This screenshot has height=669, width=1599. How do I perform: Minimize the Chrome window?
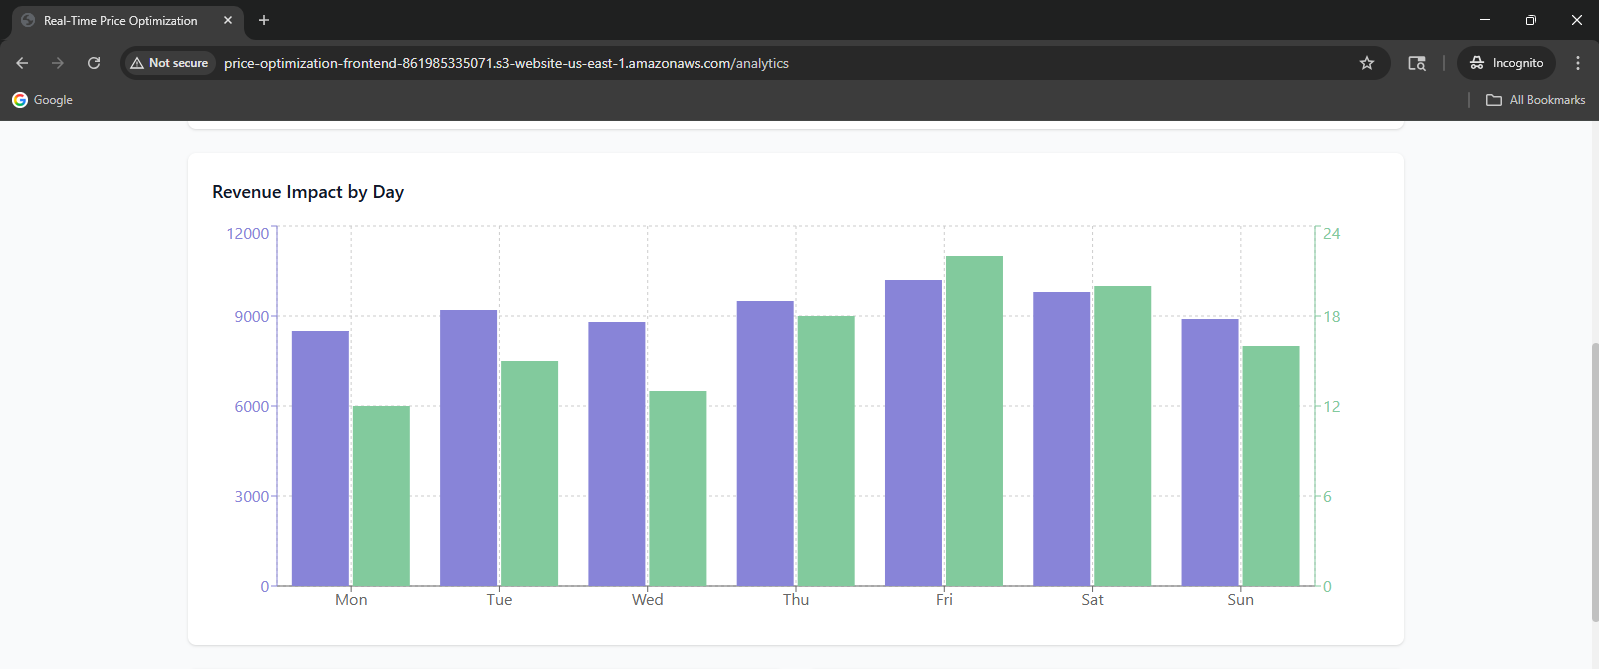click(x=1485, y=20)
